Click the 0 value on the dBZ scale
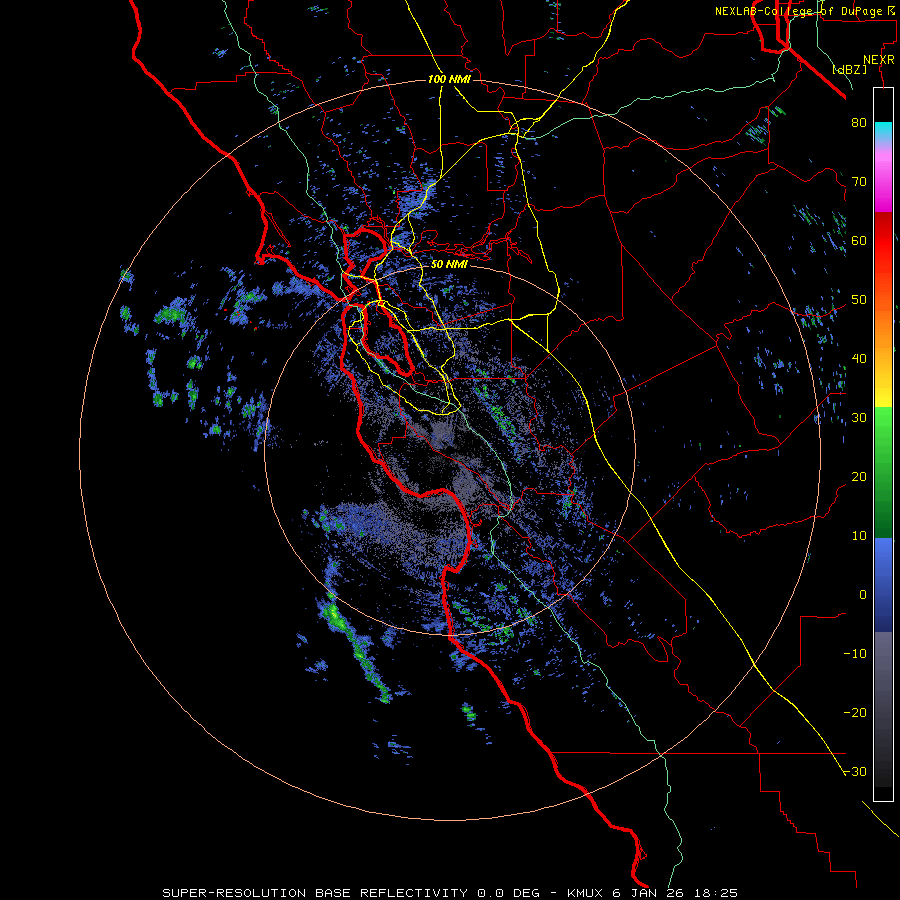The image size is (900, 900). pos(863,595)
